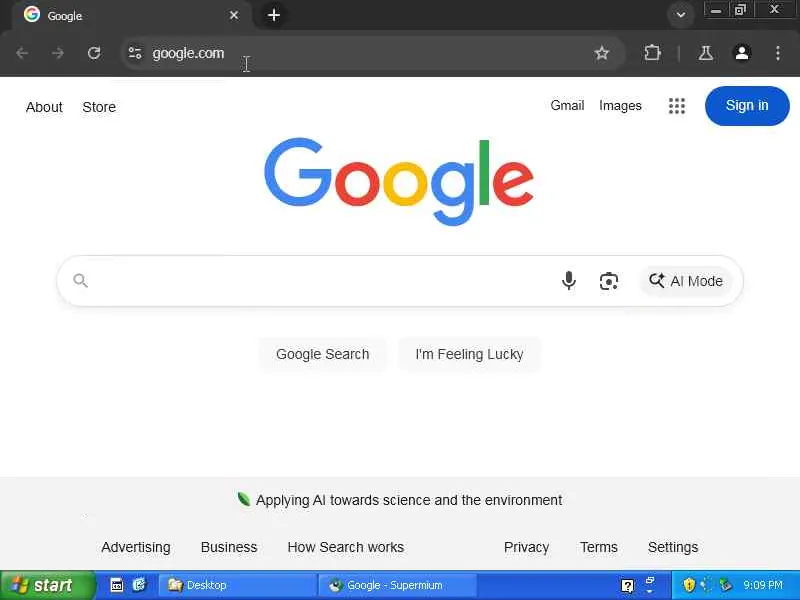Open a new tab with plus button
This screenshot has height=600, width=800.
coord(274,15)
